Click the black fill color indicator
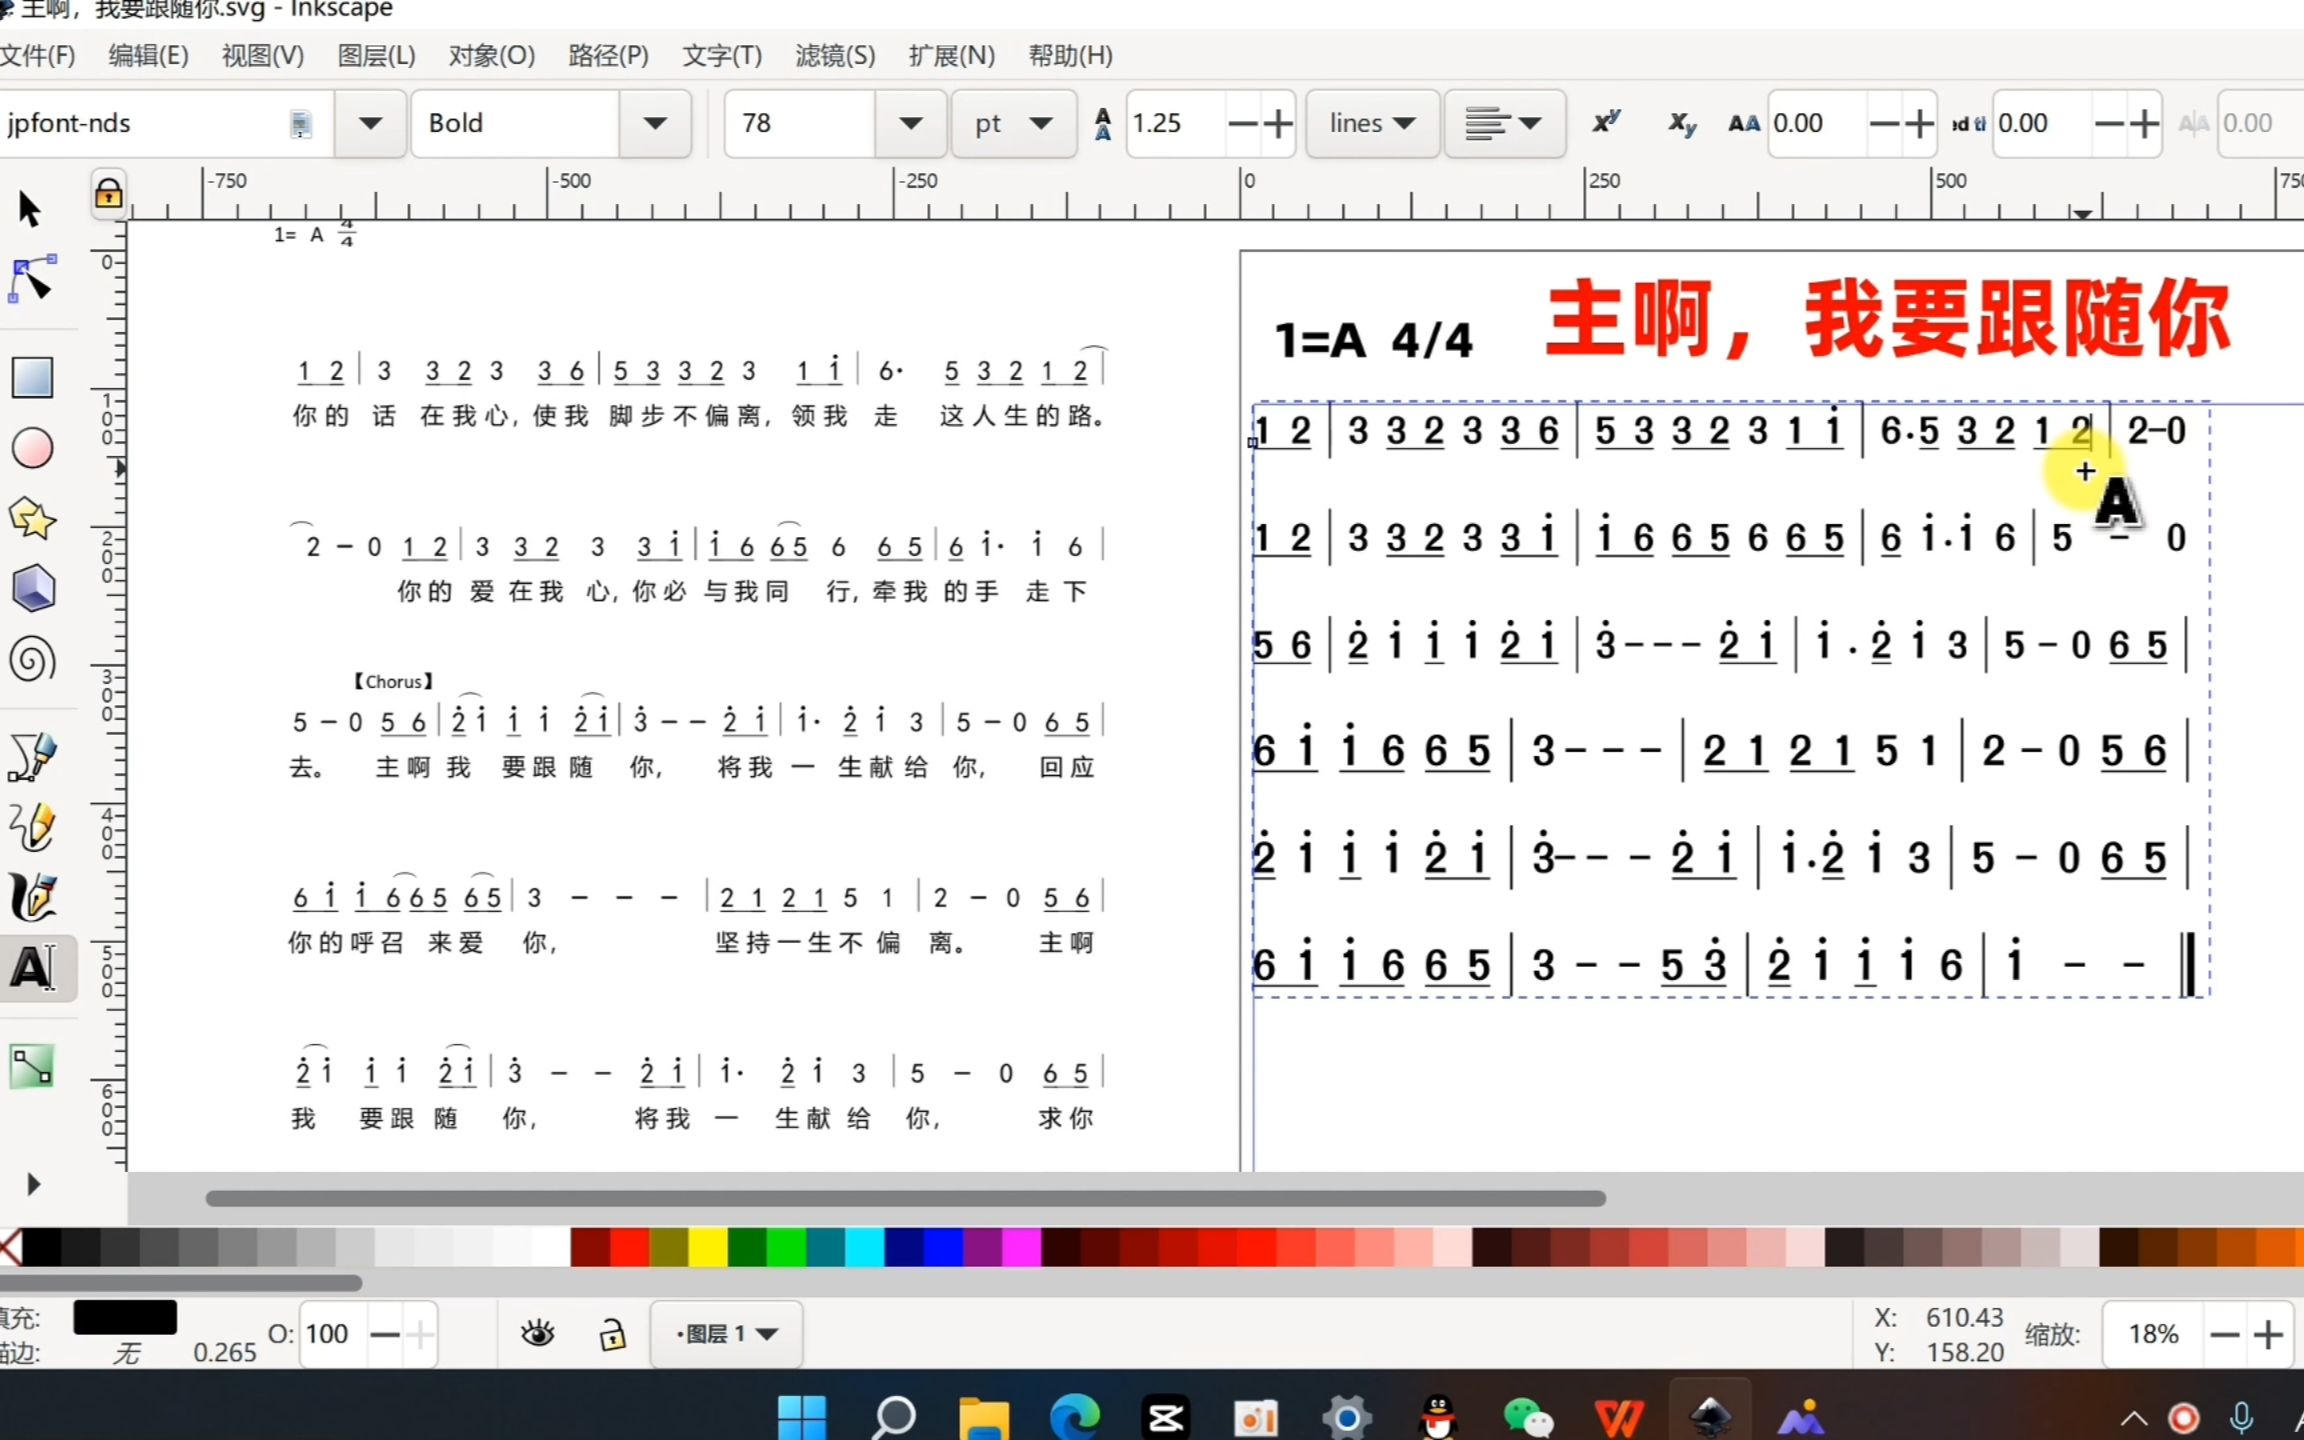The height and width of the screenshot is (1440, 2304). (125, 1317)
